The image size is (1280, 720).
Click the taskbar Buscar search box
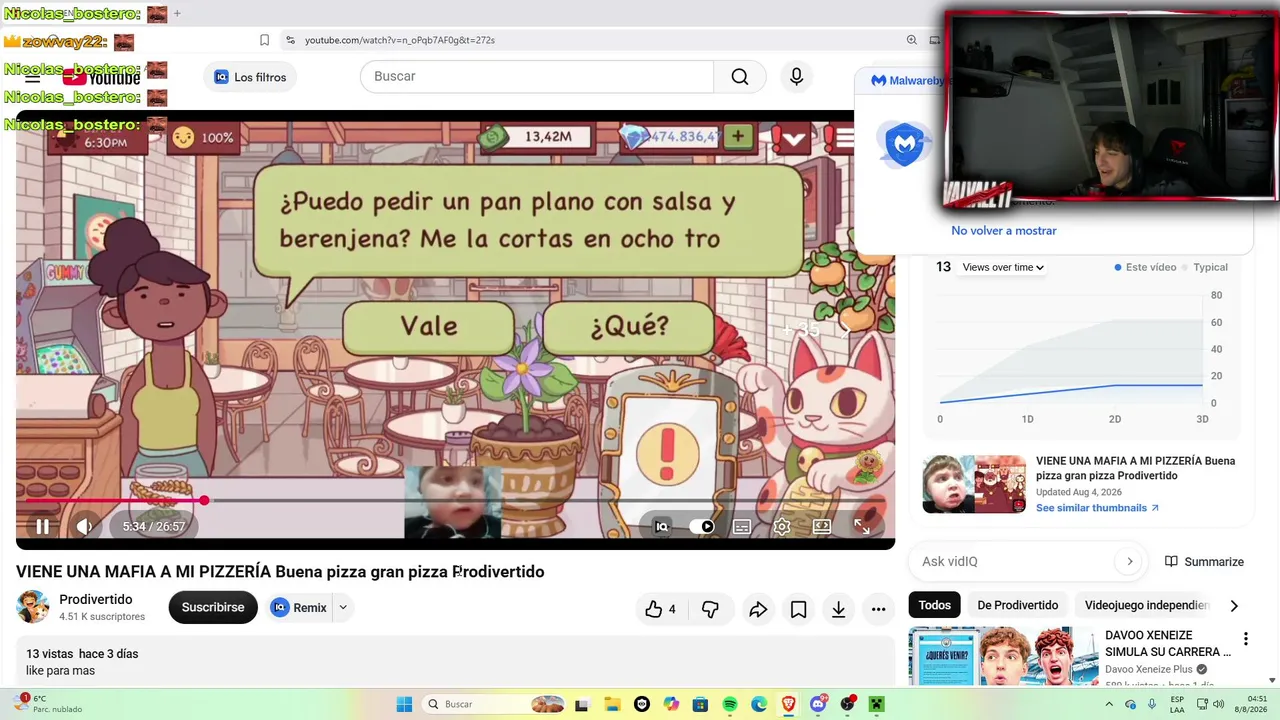click(x=495, y=704)
